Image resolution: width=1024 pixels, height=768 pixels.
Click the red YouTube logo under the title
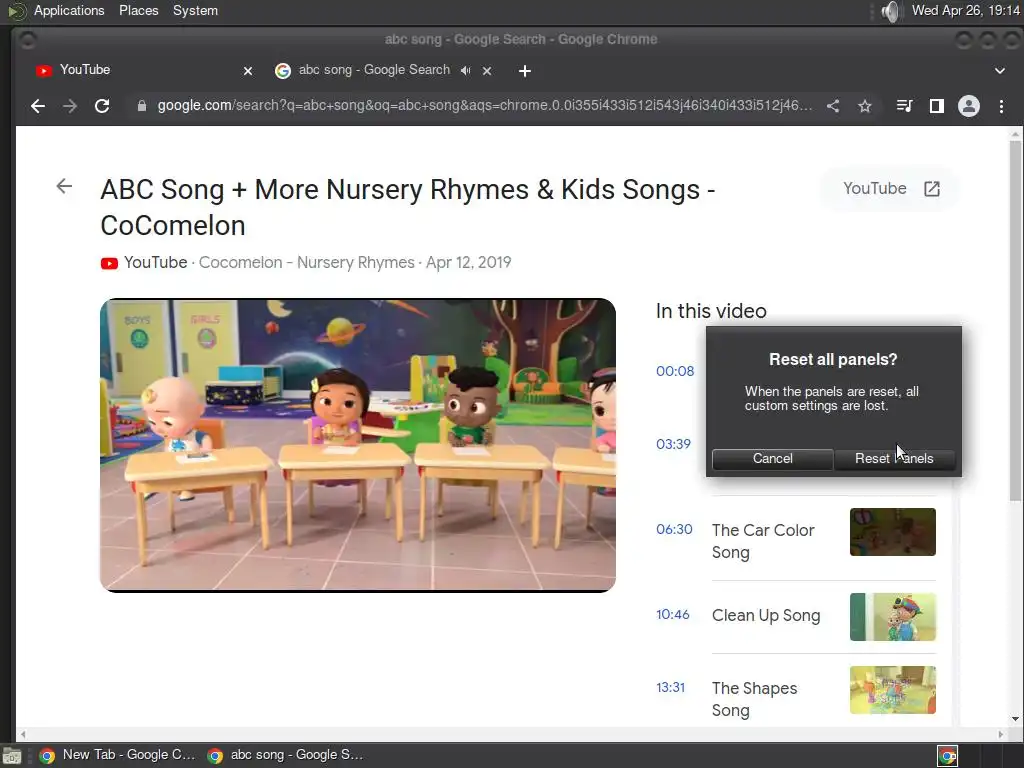point(109,263)
